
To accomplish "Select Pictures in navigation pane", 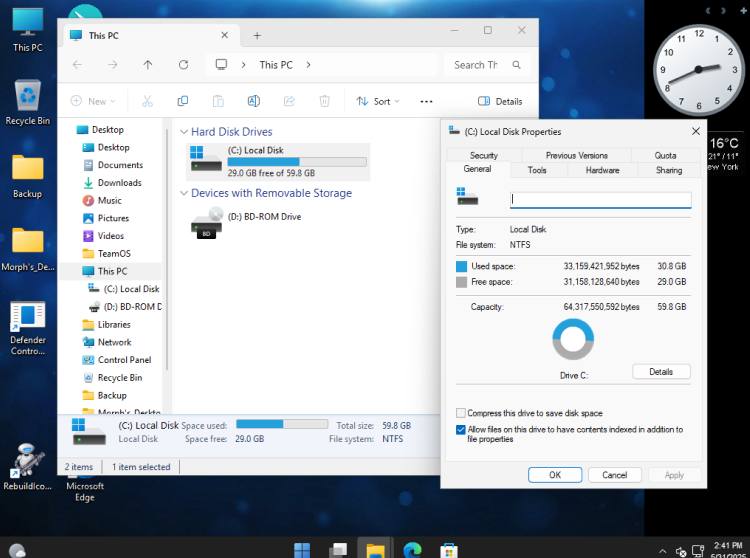I will 113,218.
